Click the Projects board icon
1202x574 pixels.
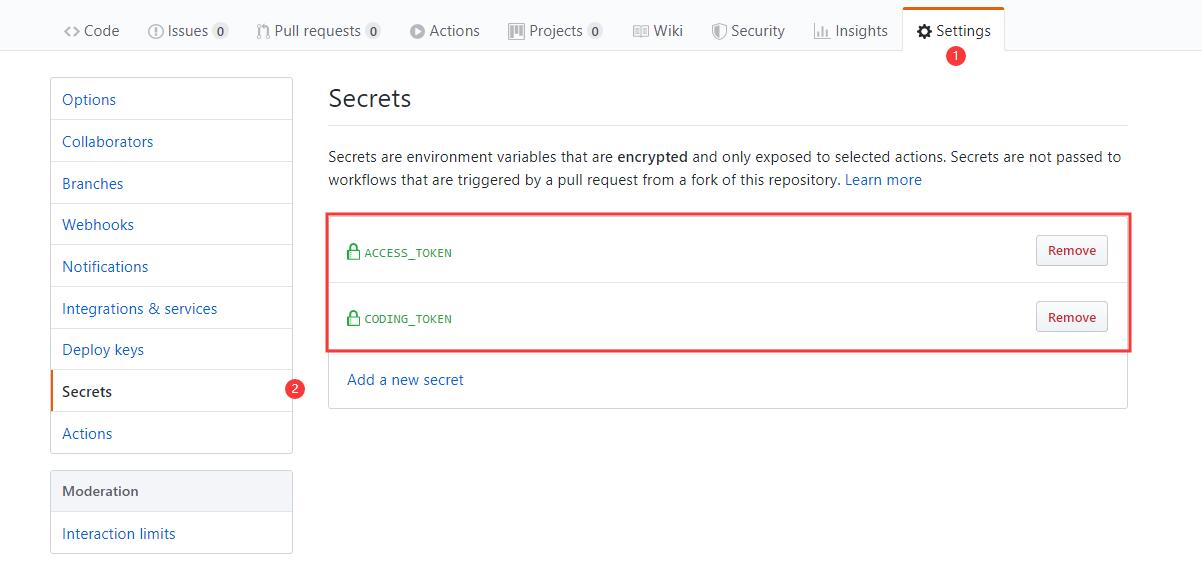(516, 31)
